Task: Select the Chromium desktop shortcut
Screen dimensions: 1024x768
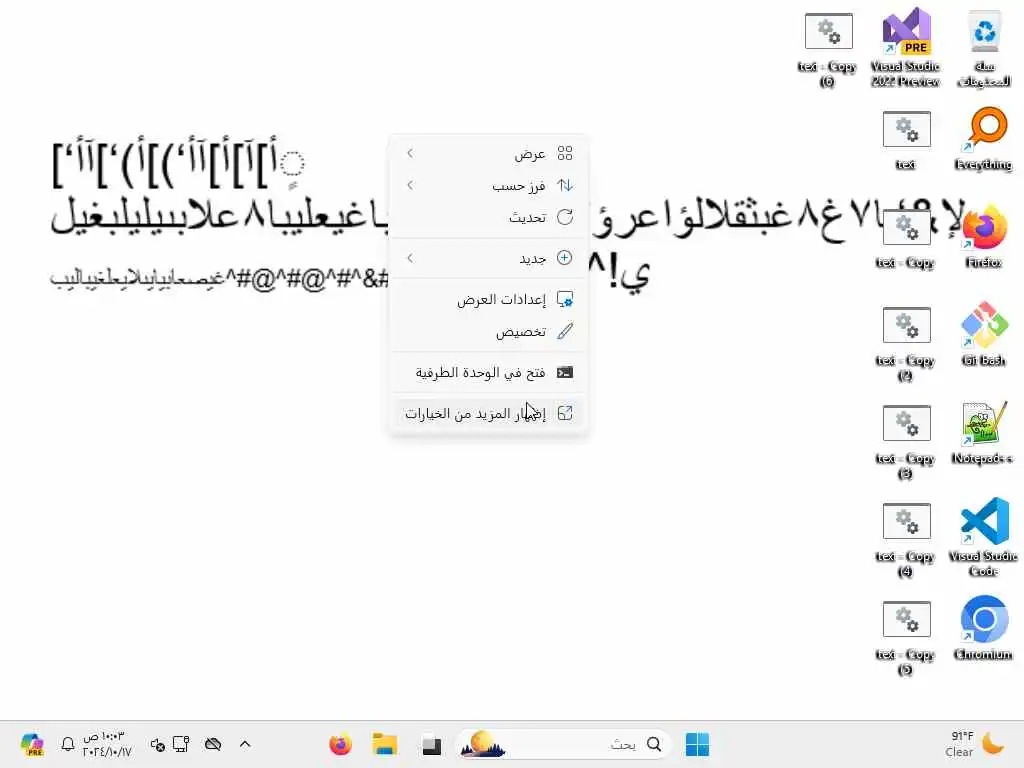Action: (x=984, y=628)
